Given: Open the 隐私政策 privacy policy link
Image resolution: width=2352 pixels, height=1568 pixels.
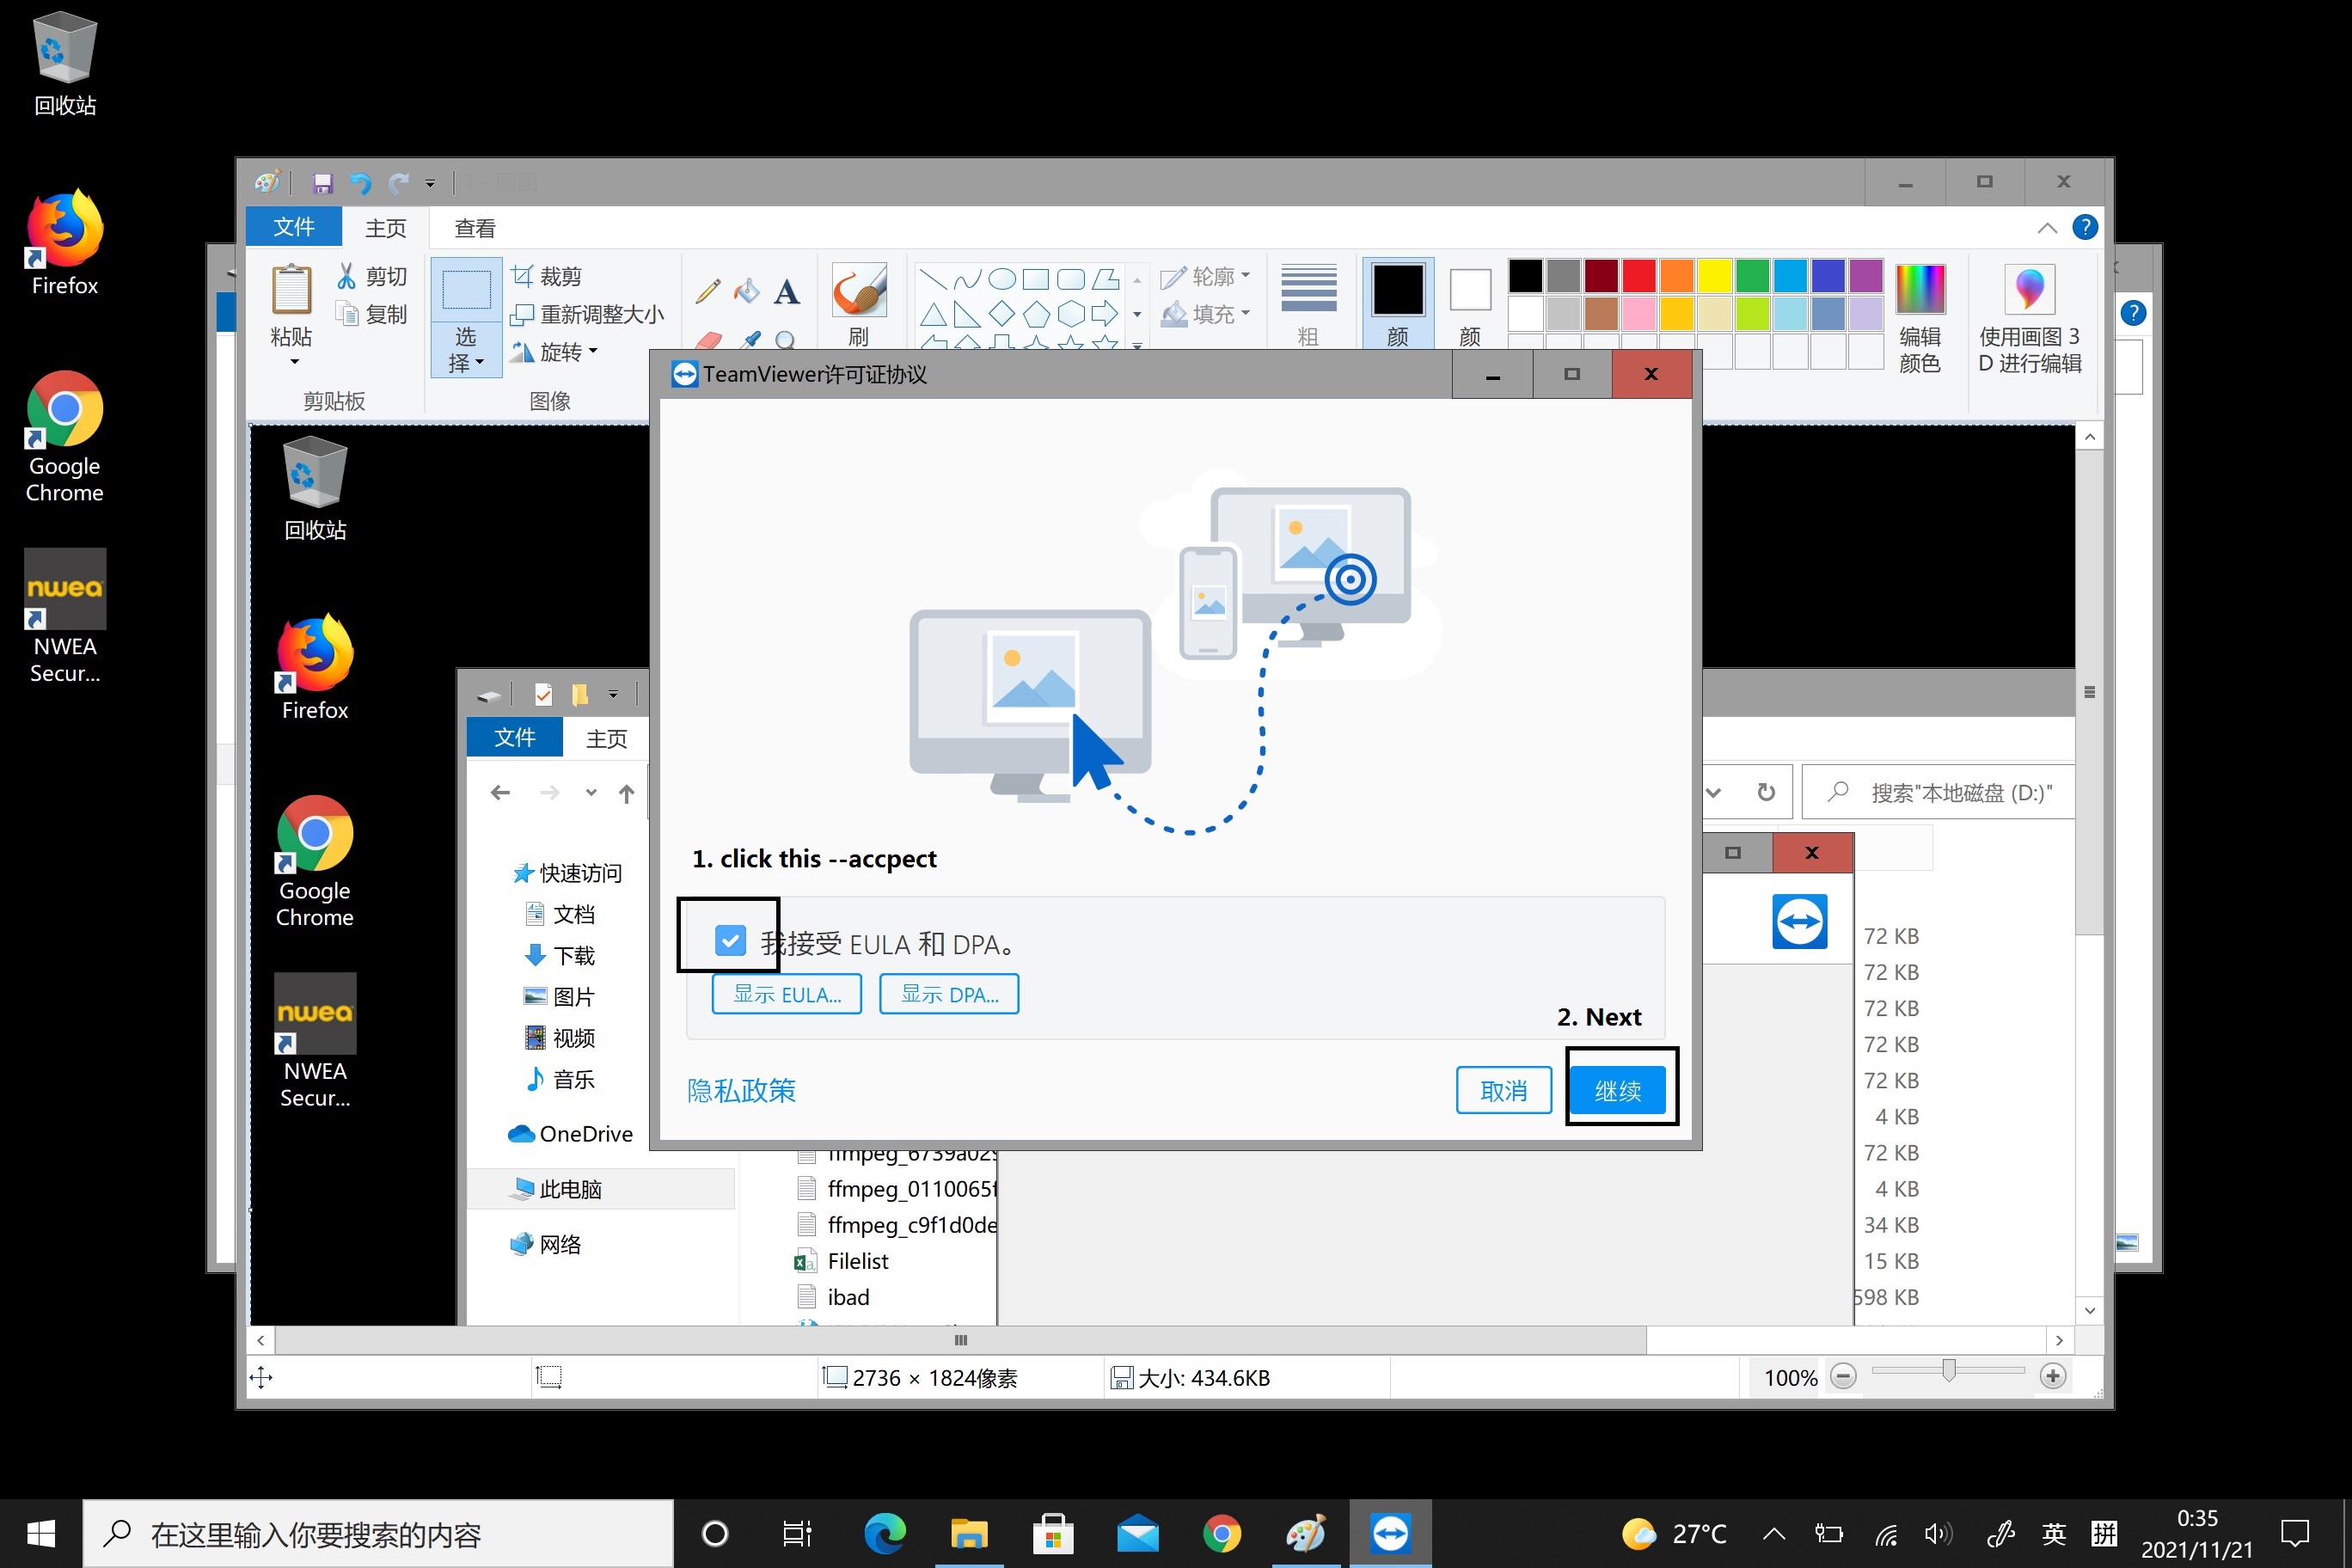Looking at the screenshot, I should click(x=741, y=1090).
